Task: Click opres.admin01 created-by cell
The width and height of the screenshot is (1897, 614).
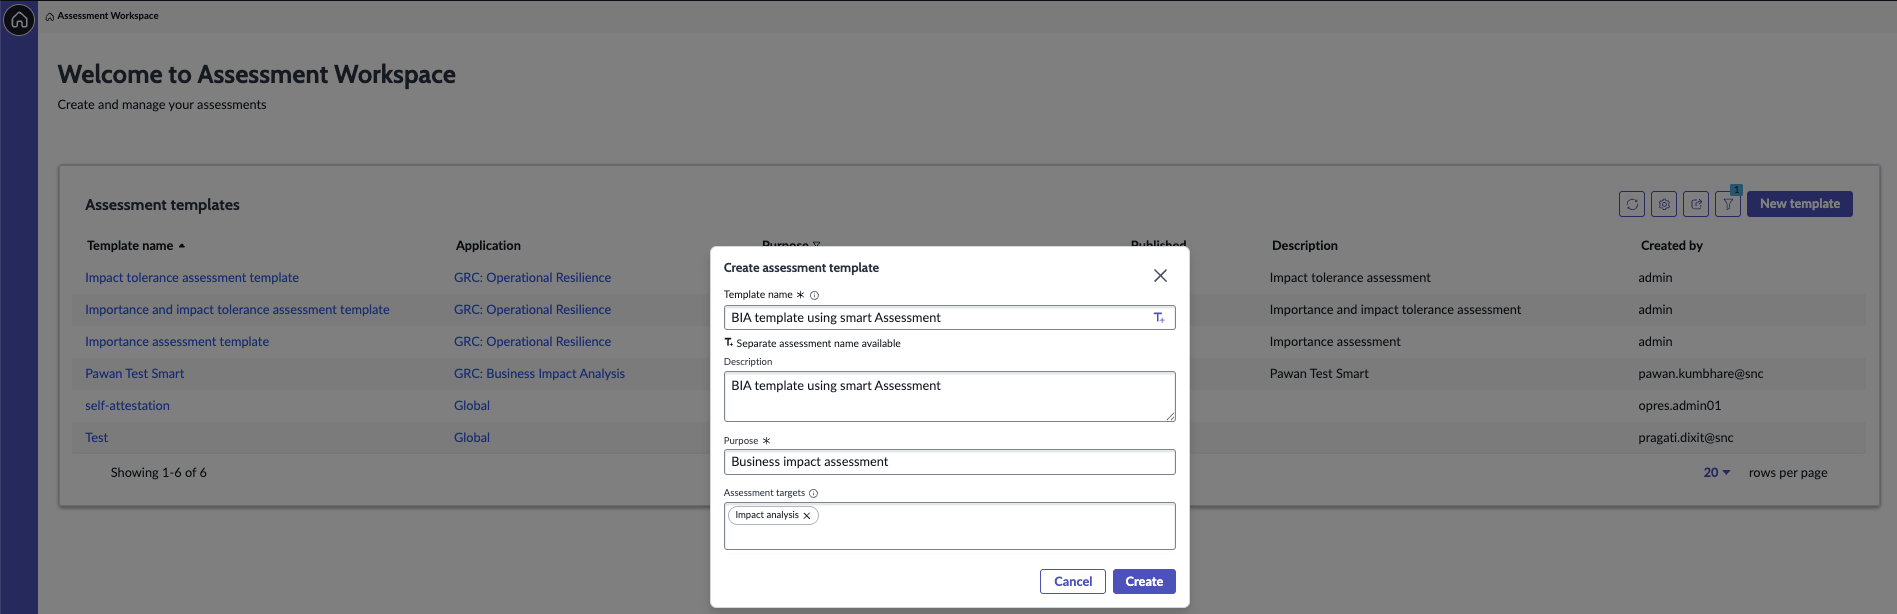Action: (x=1679, y=406)
